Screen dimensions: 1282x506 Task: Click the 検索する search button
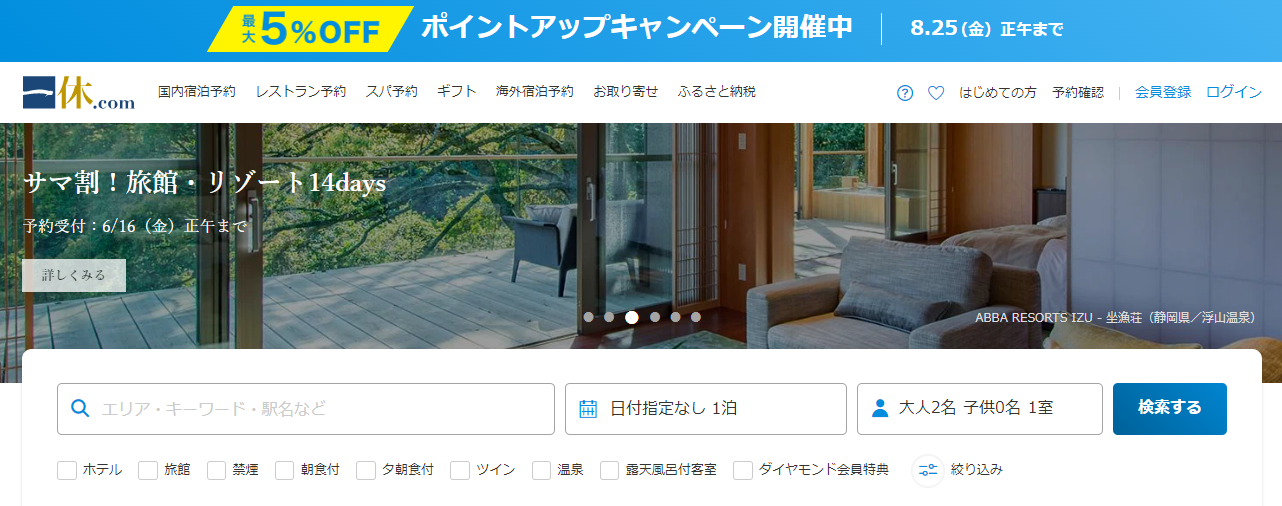click(1170, 409)
